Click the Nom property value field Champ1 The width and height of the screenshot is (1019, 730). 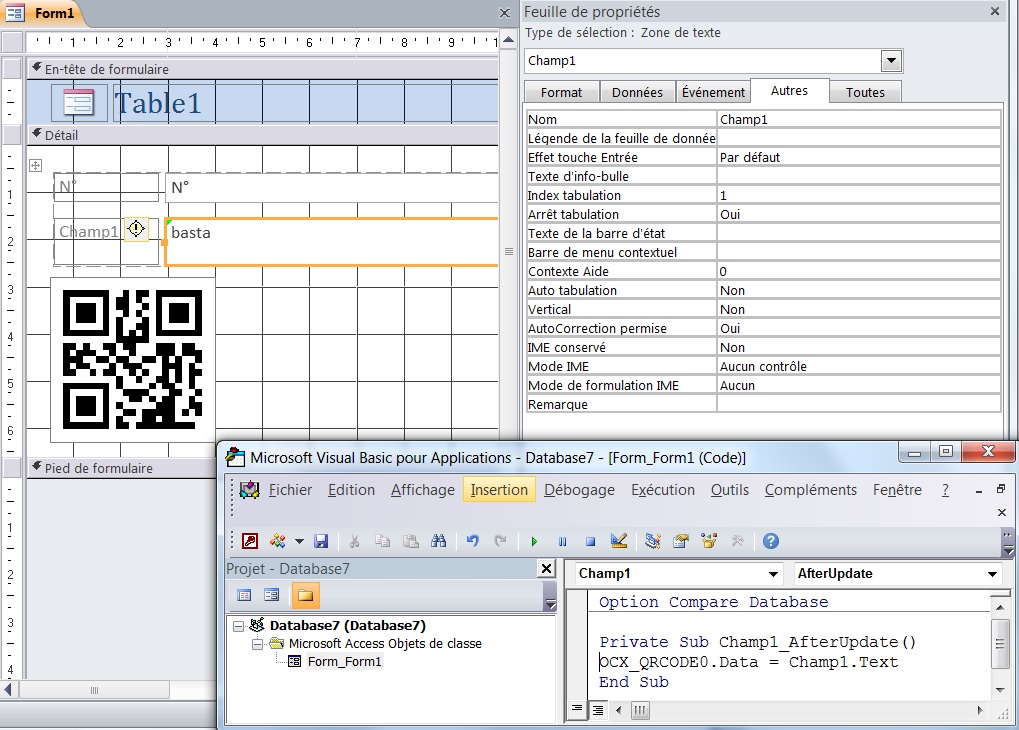click(x=858, y=120)
